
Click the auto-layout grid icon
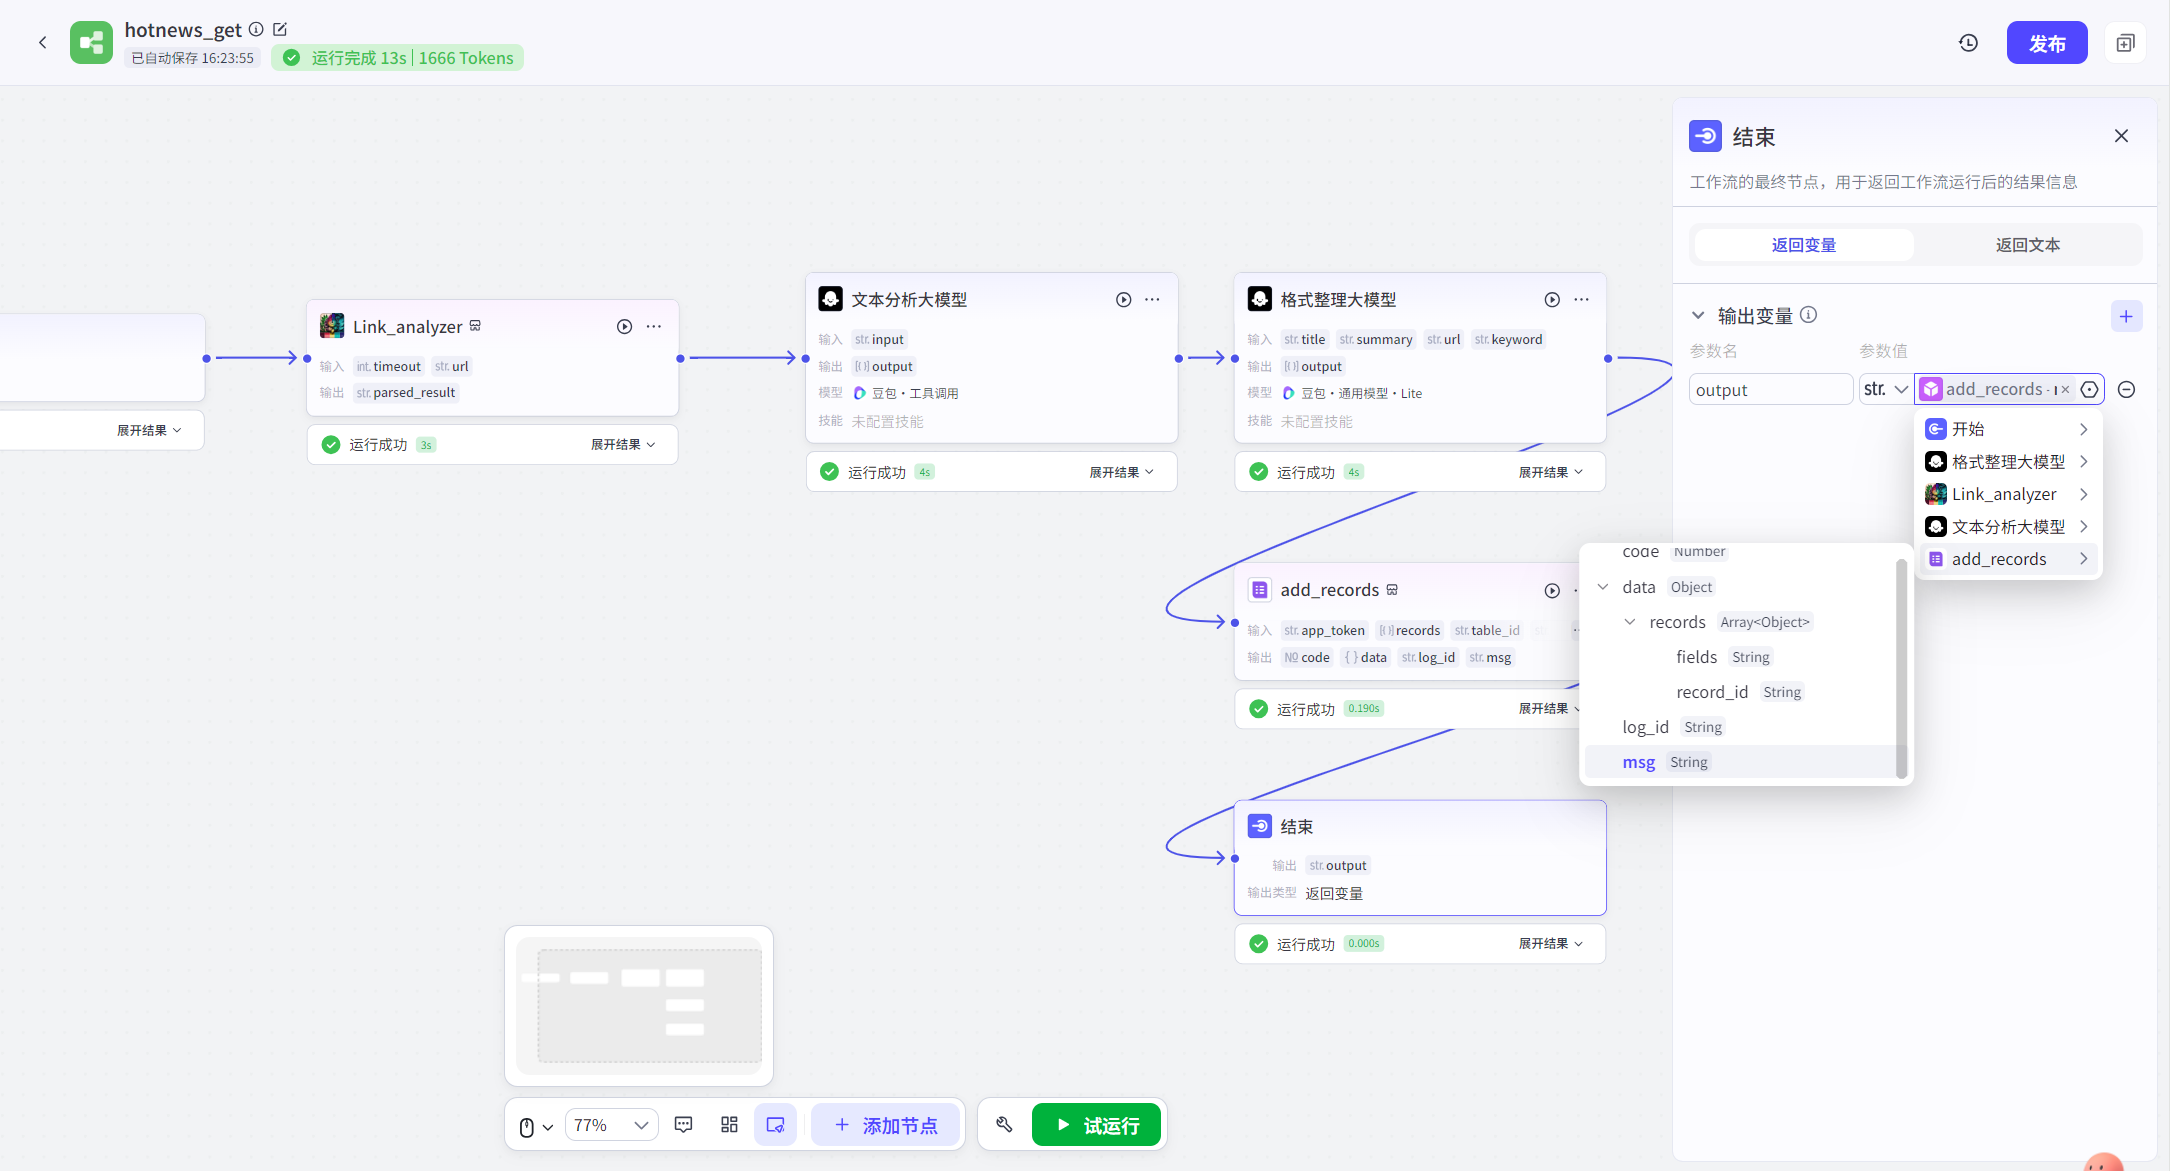(729, 1125)
